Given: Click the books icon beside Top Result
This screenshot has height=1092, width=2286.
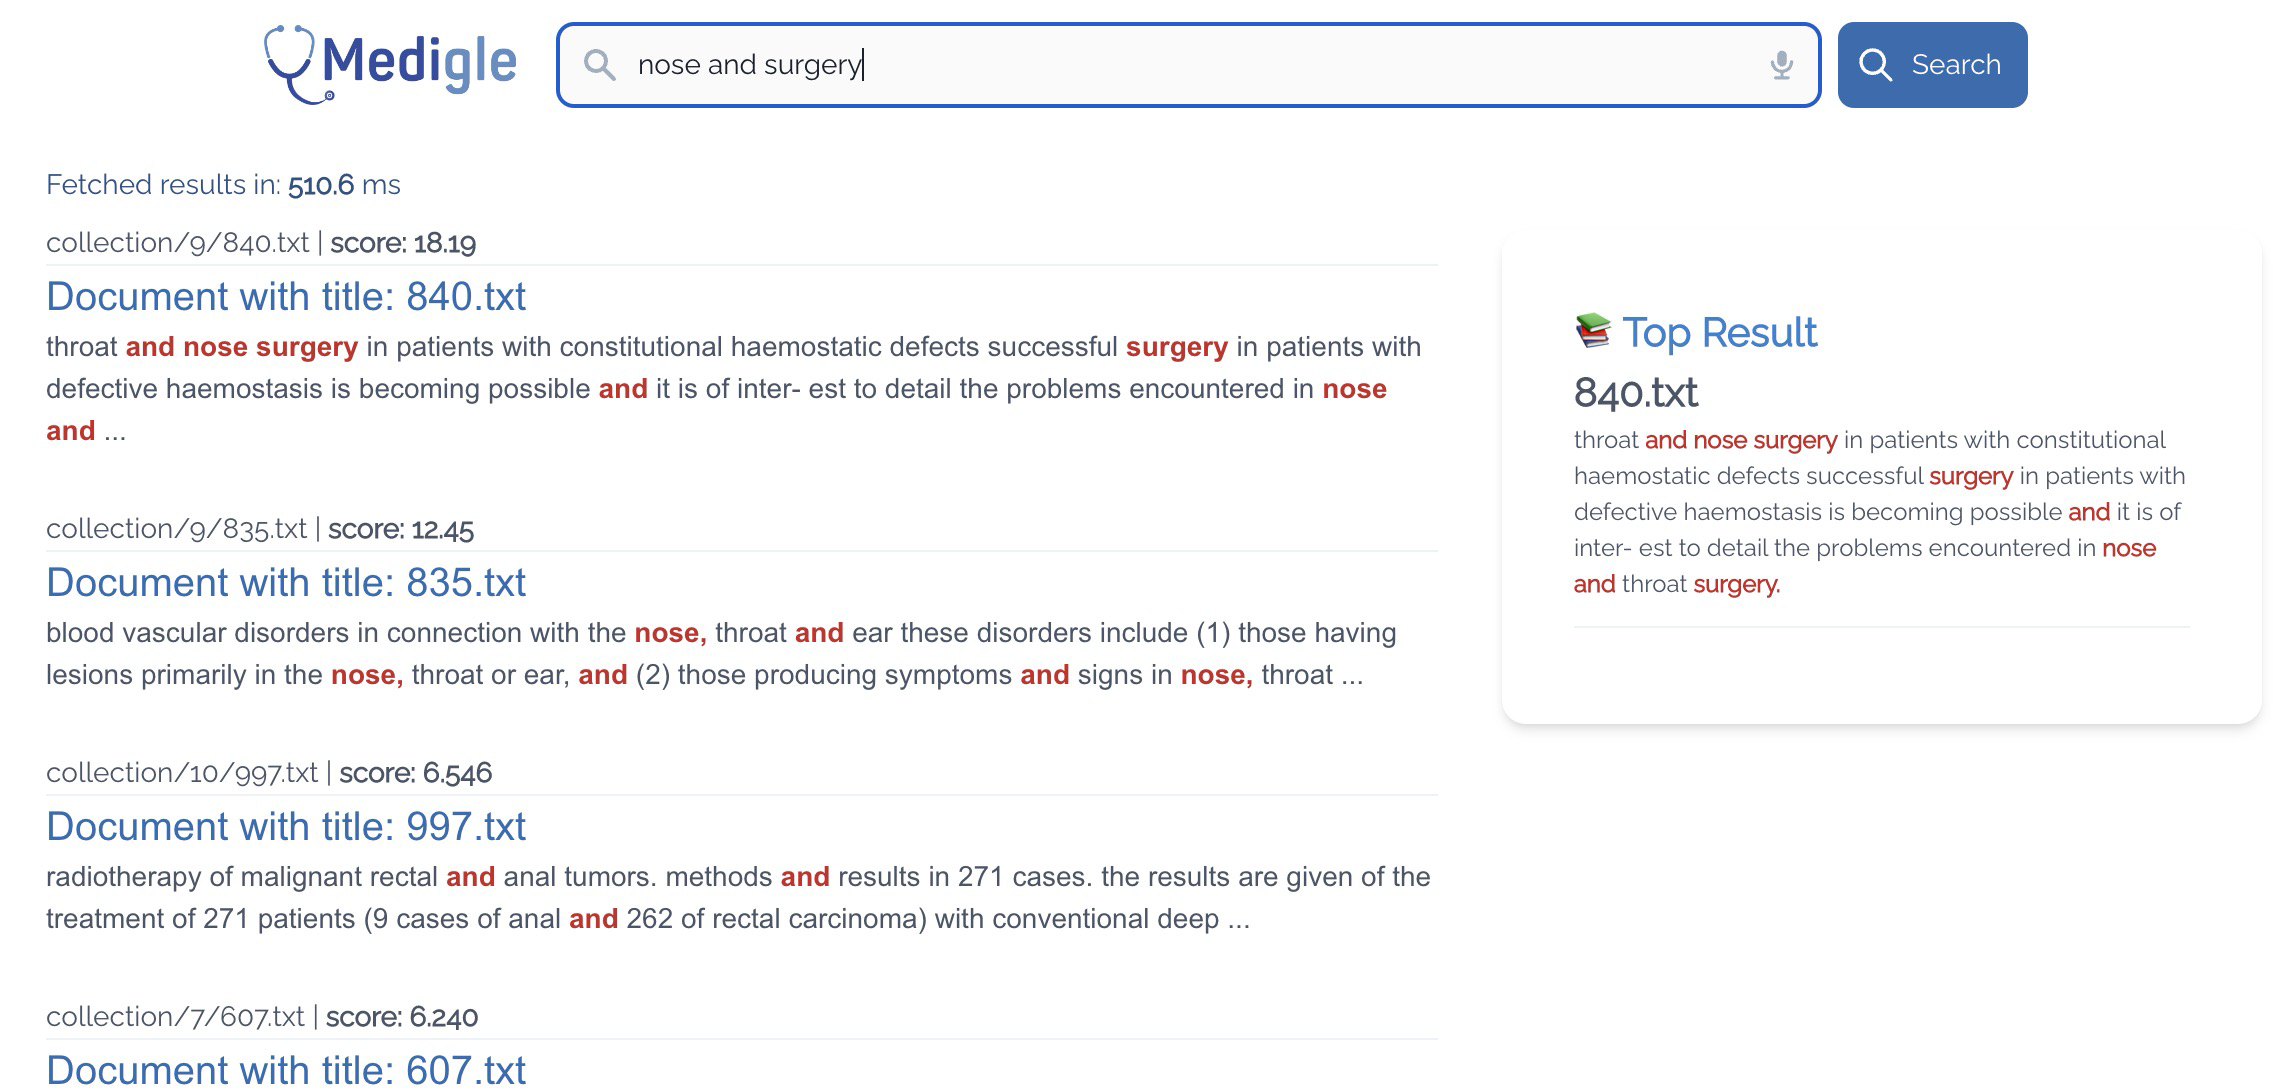Looking at the screenshot, I should [1593, 331].
